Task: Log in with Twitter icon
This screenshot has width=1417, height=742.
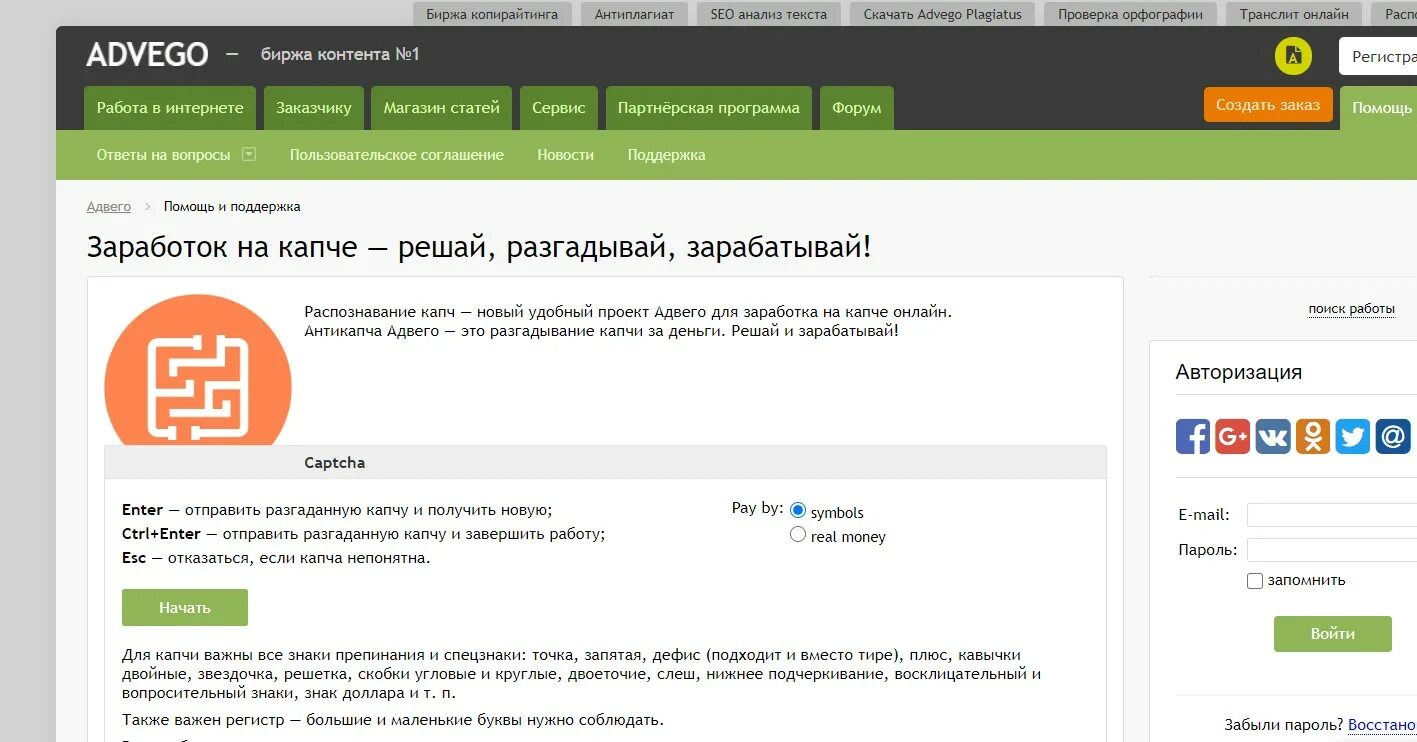Action: click(x=1353, y=436)
